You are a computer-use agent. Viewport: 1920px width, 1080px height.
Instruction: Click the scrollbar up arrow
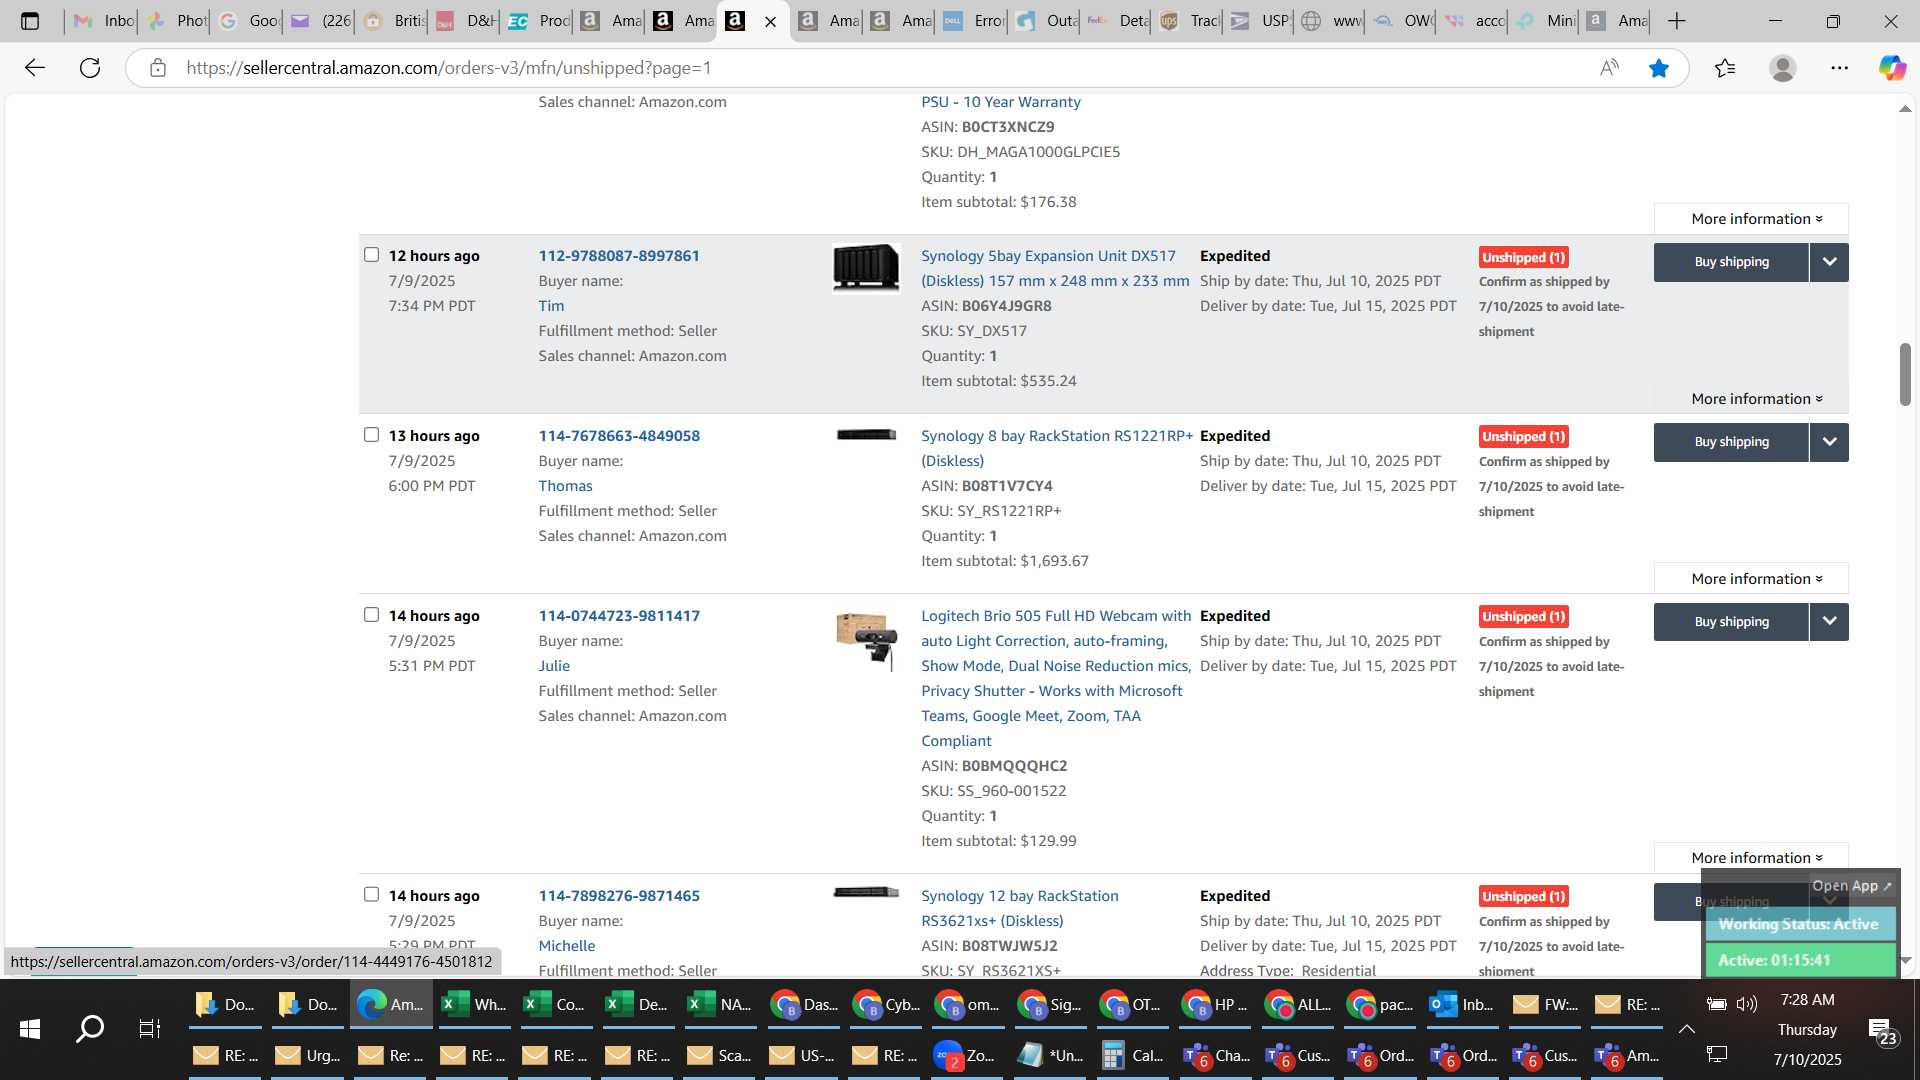[1905, 108]
